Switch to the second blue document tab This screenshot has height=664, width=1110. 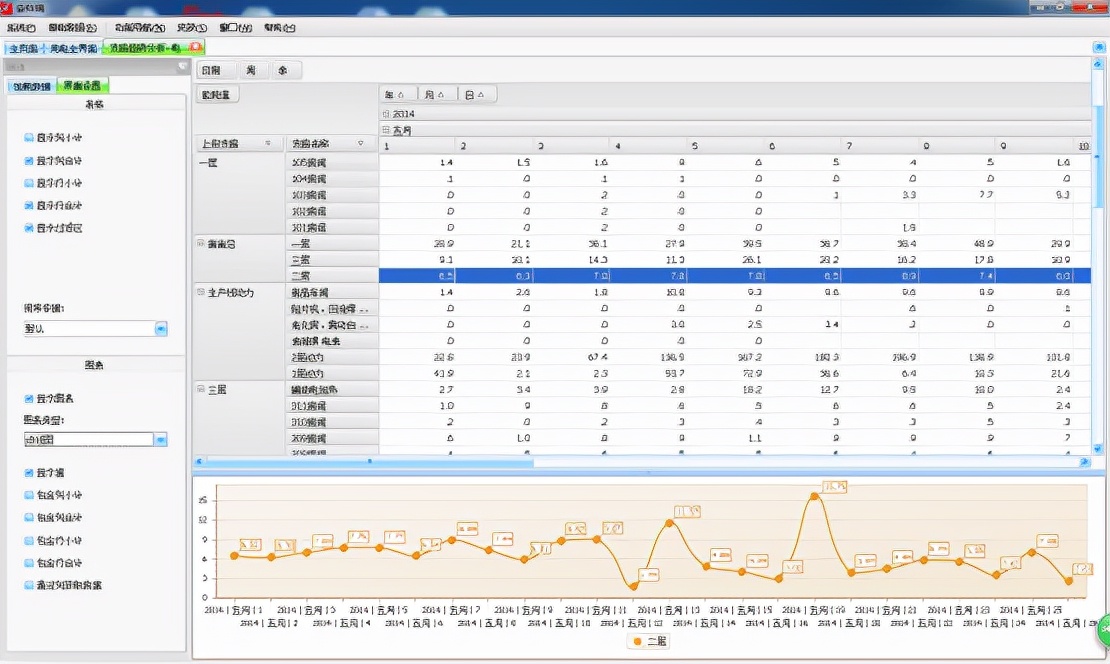coord(73,48)
